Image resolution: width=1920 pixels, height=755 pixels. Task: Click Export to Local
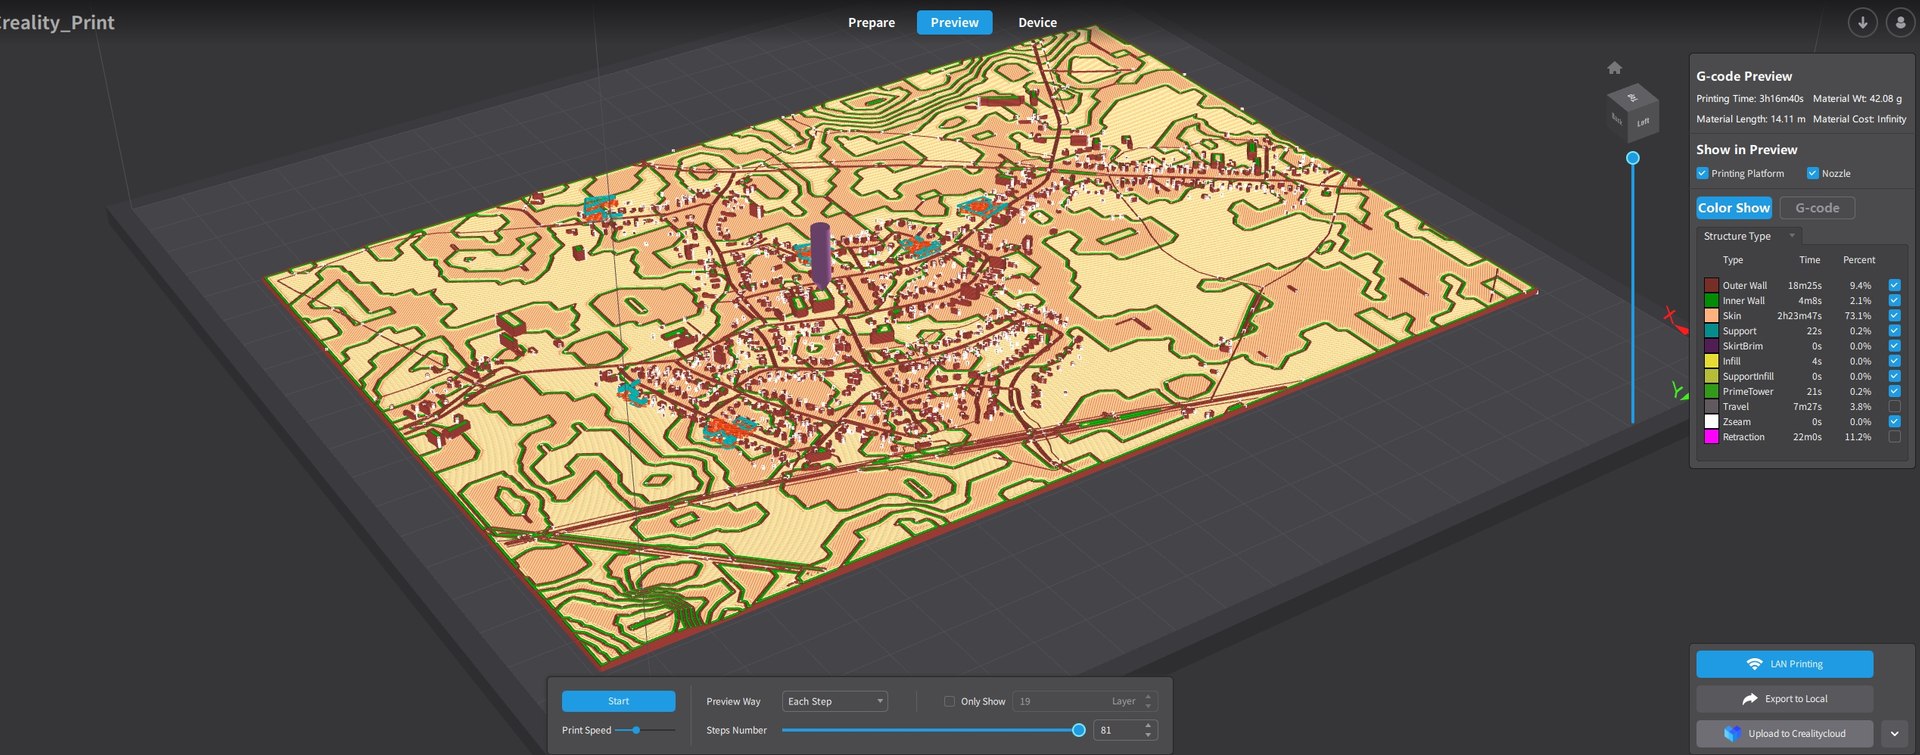(x=1785, y=699)
